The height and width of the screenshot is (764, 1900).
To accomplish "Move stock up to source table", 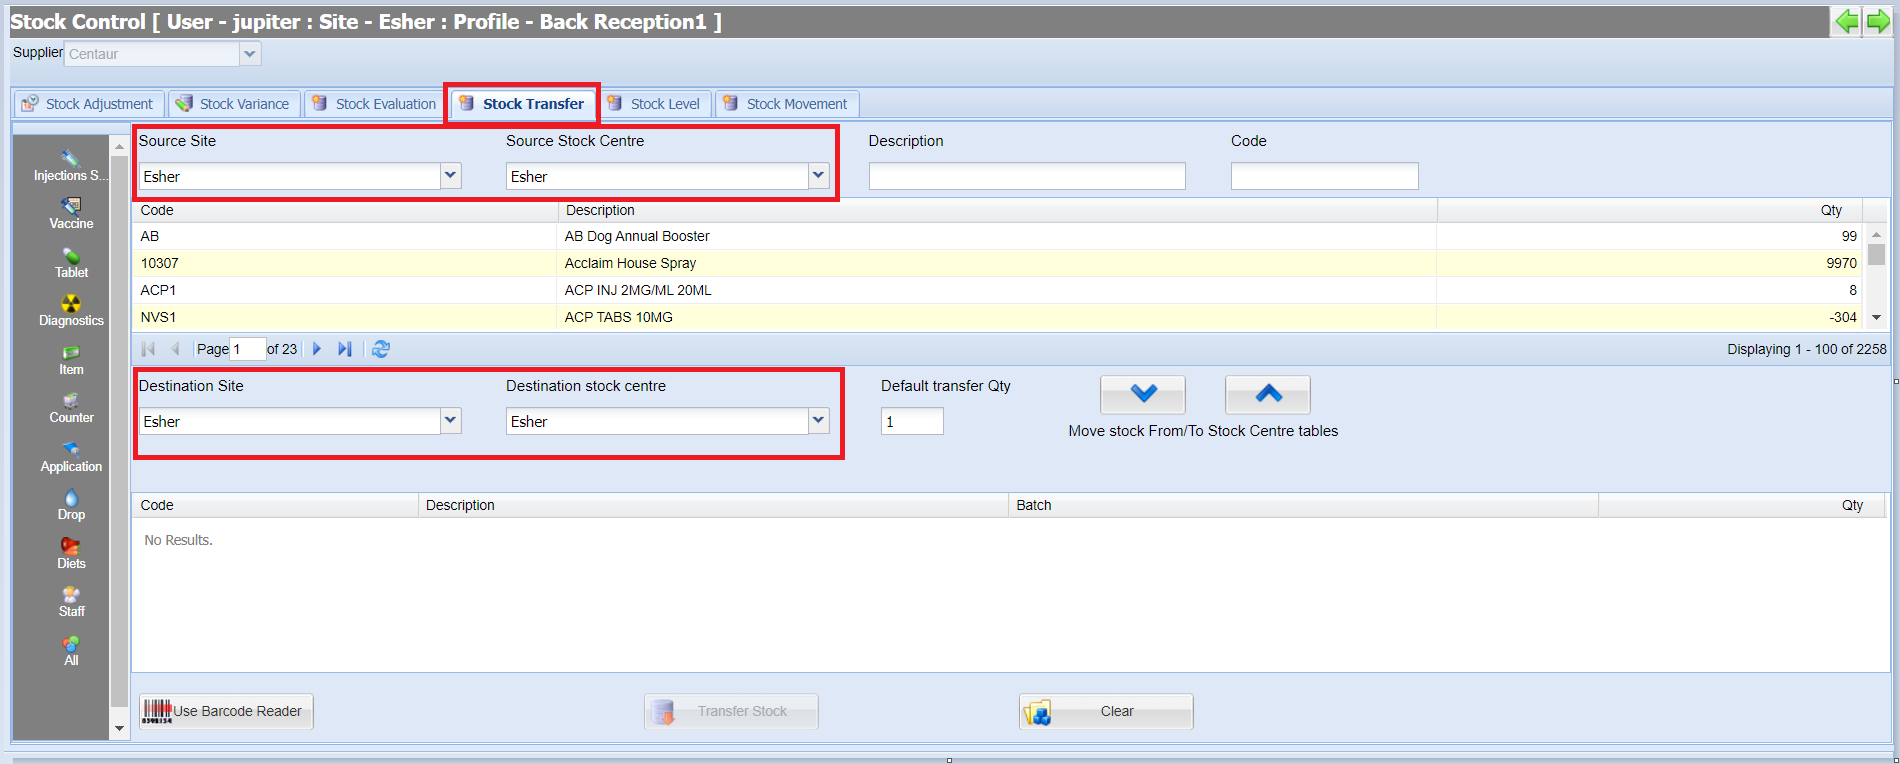I will pyautogui.click(x=1268, y=394).
